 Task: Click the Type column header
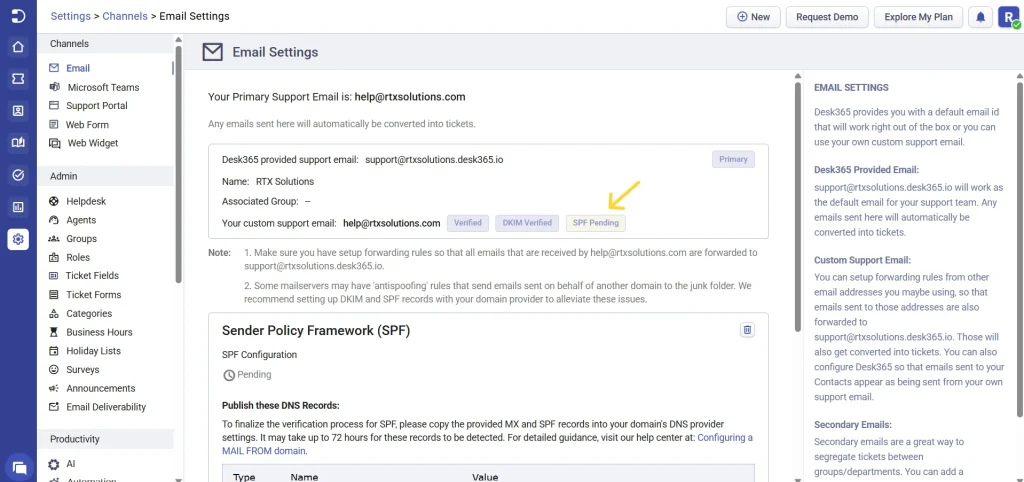coord(244,477)
